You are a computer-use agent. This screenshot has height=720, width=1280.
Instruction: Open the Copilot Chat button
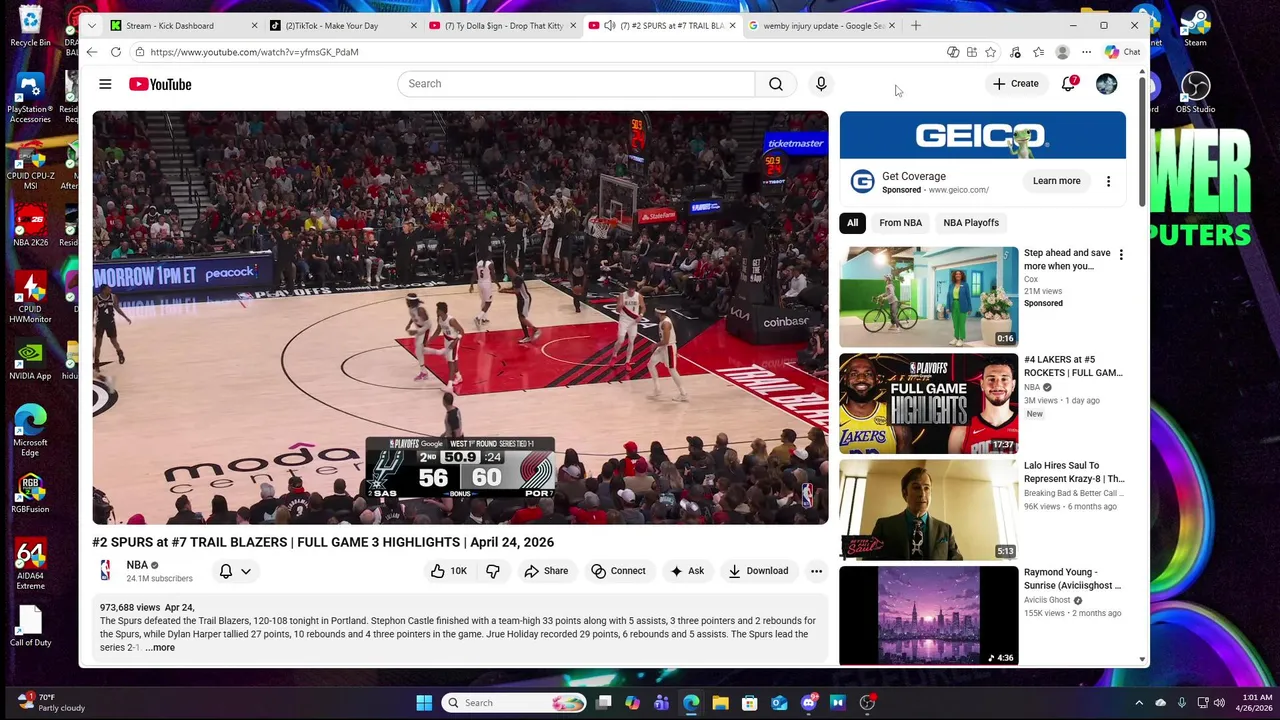click(x=1123, y=52)
